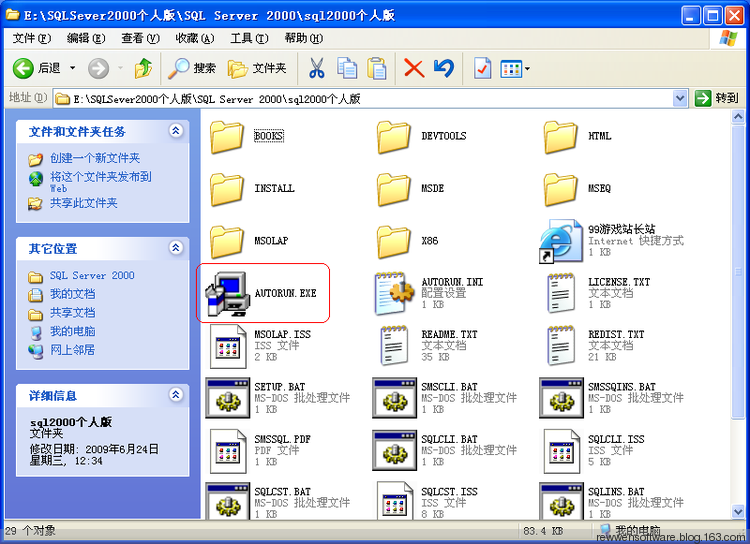750x544 pixels.
Task: Collapse the 详细信息 panel
Action: (176, 395)
